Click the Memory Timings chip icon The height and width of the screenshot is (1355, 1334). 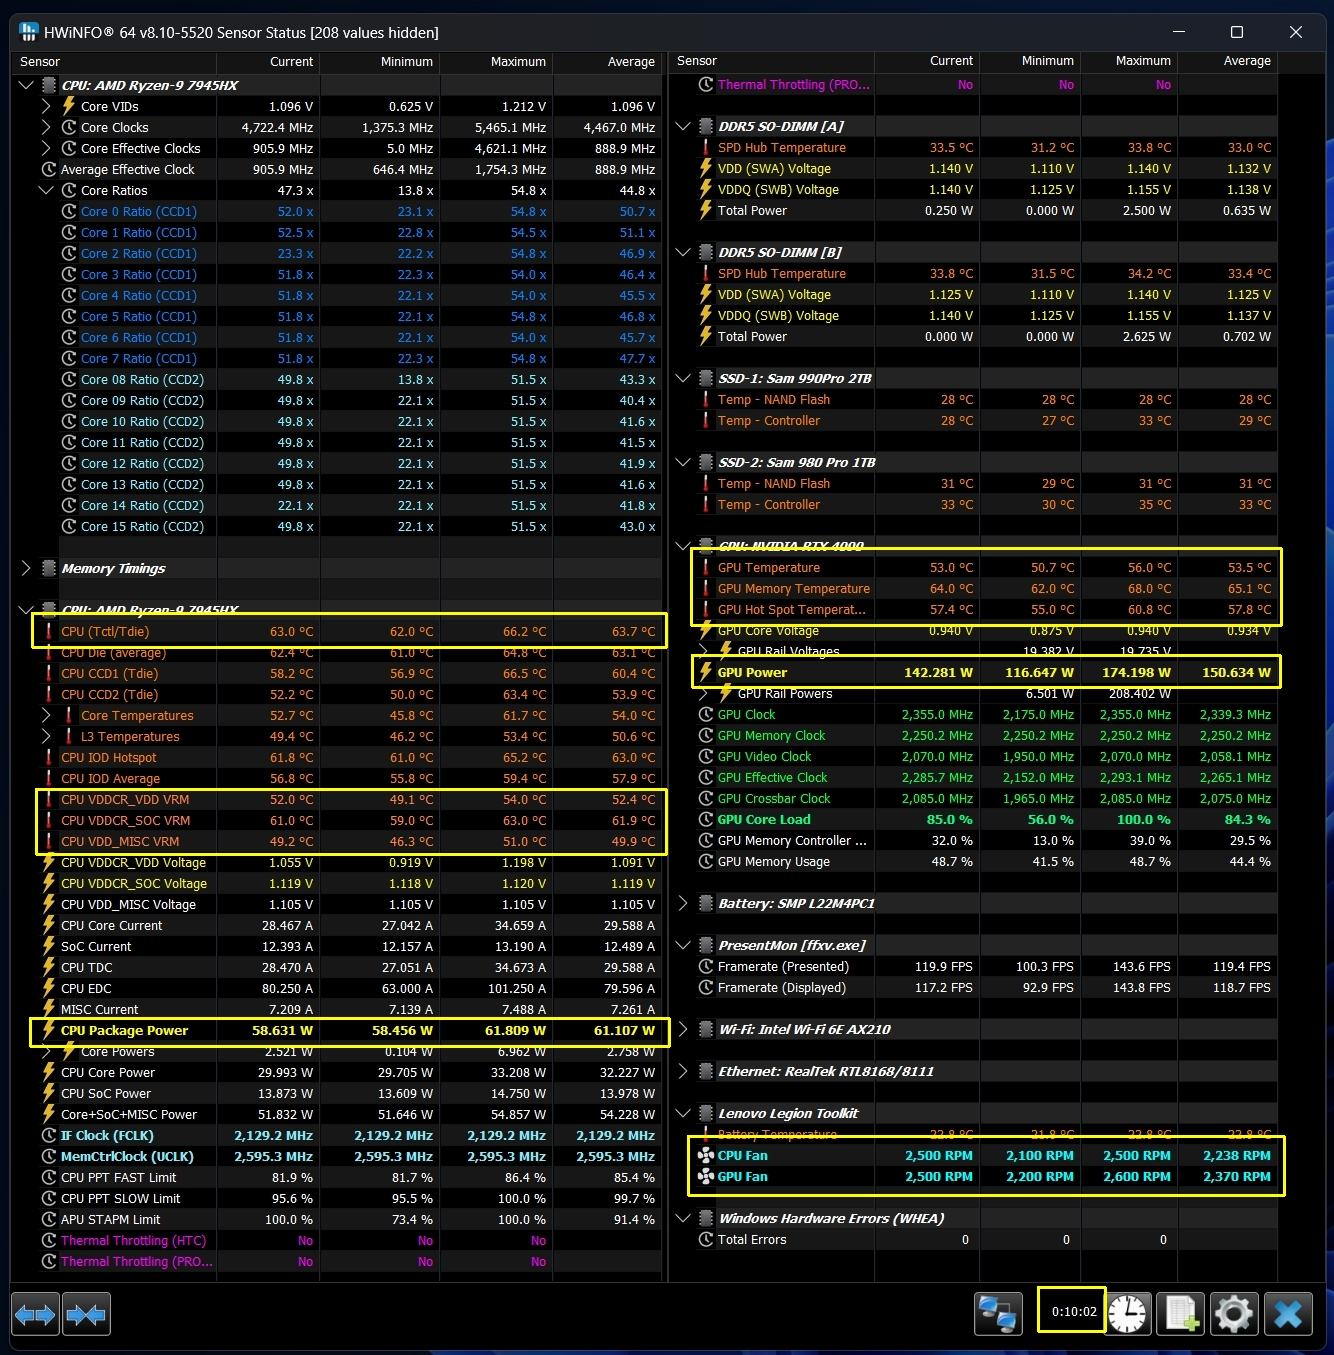[x=49, y=568]
